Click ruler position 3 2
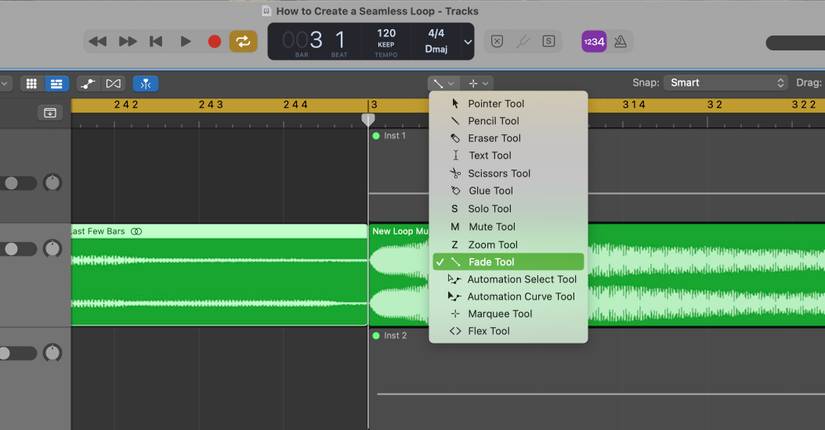This screenshot has width=825, height=430. [714, 105]
